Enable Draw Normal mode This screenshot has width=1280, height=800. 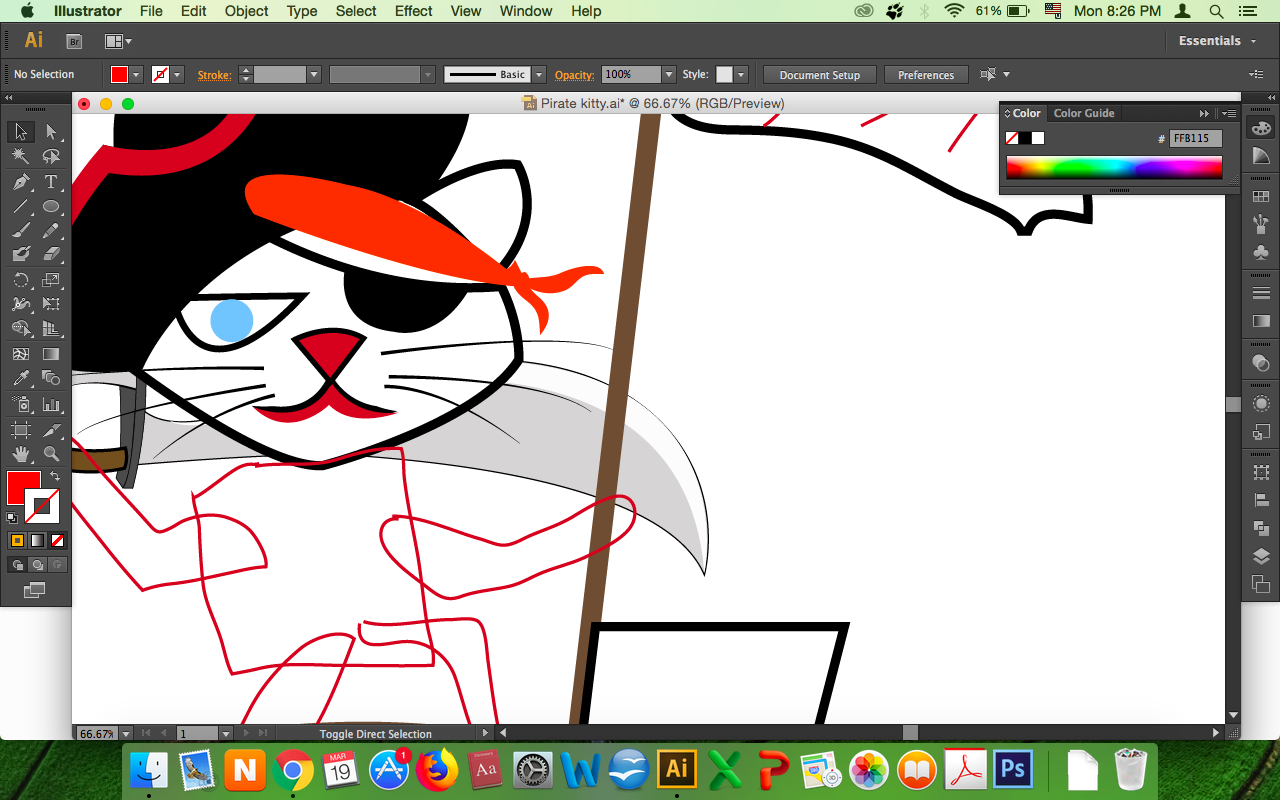pos(17,565)
